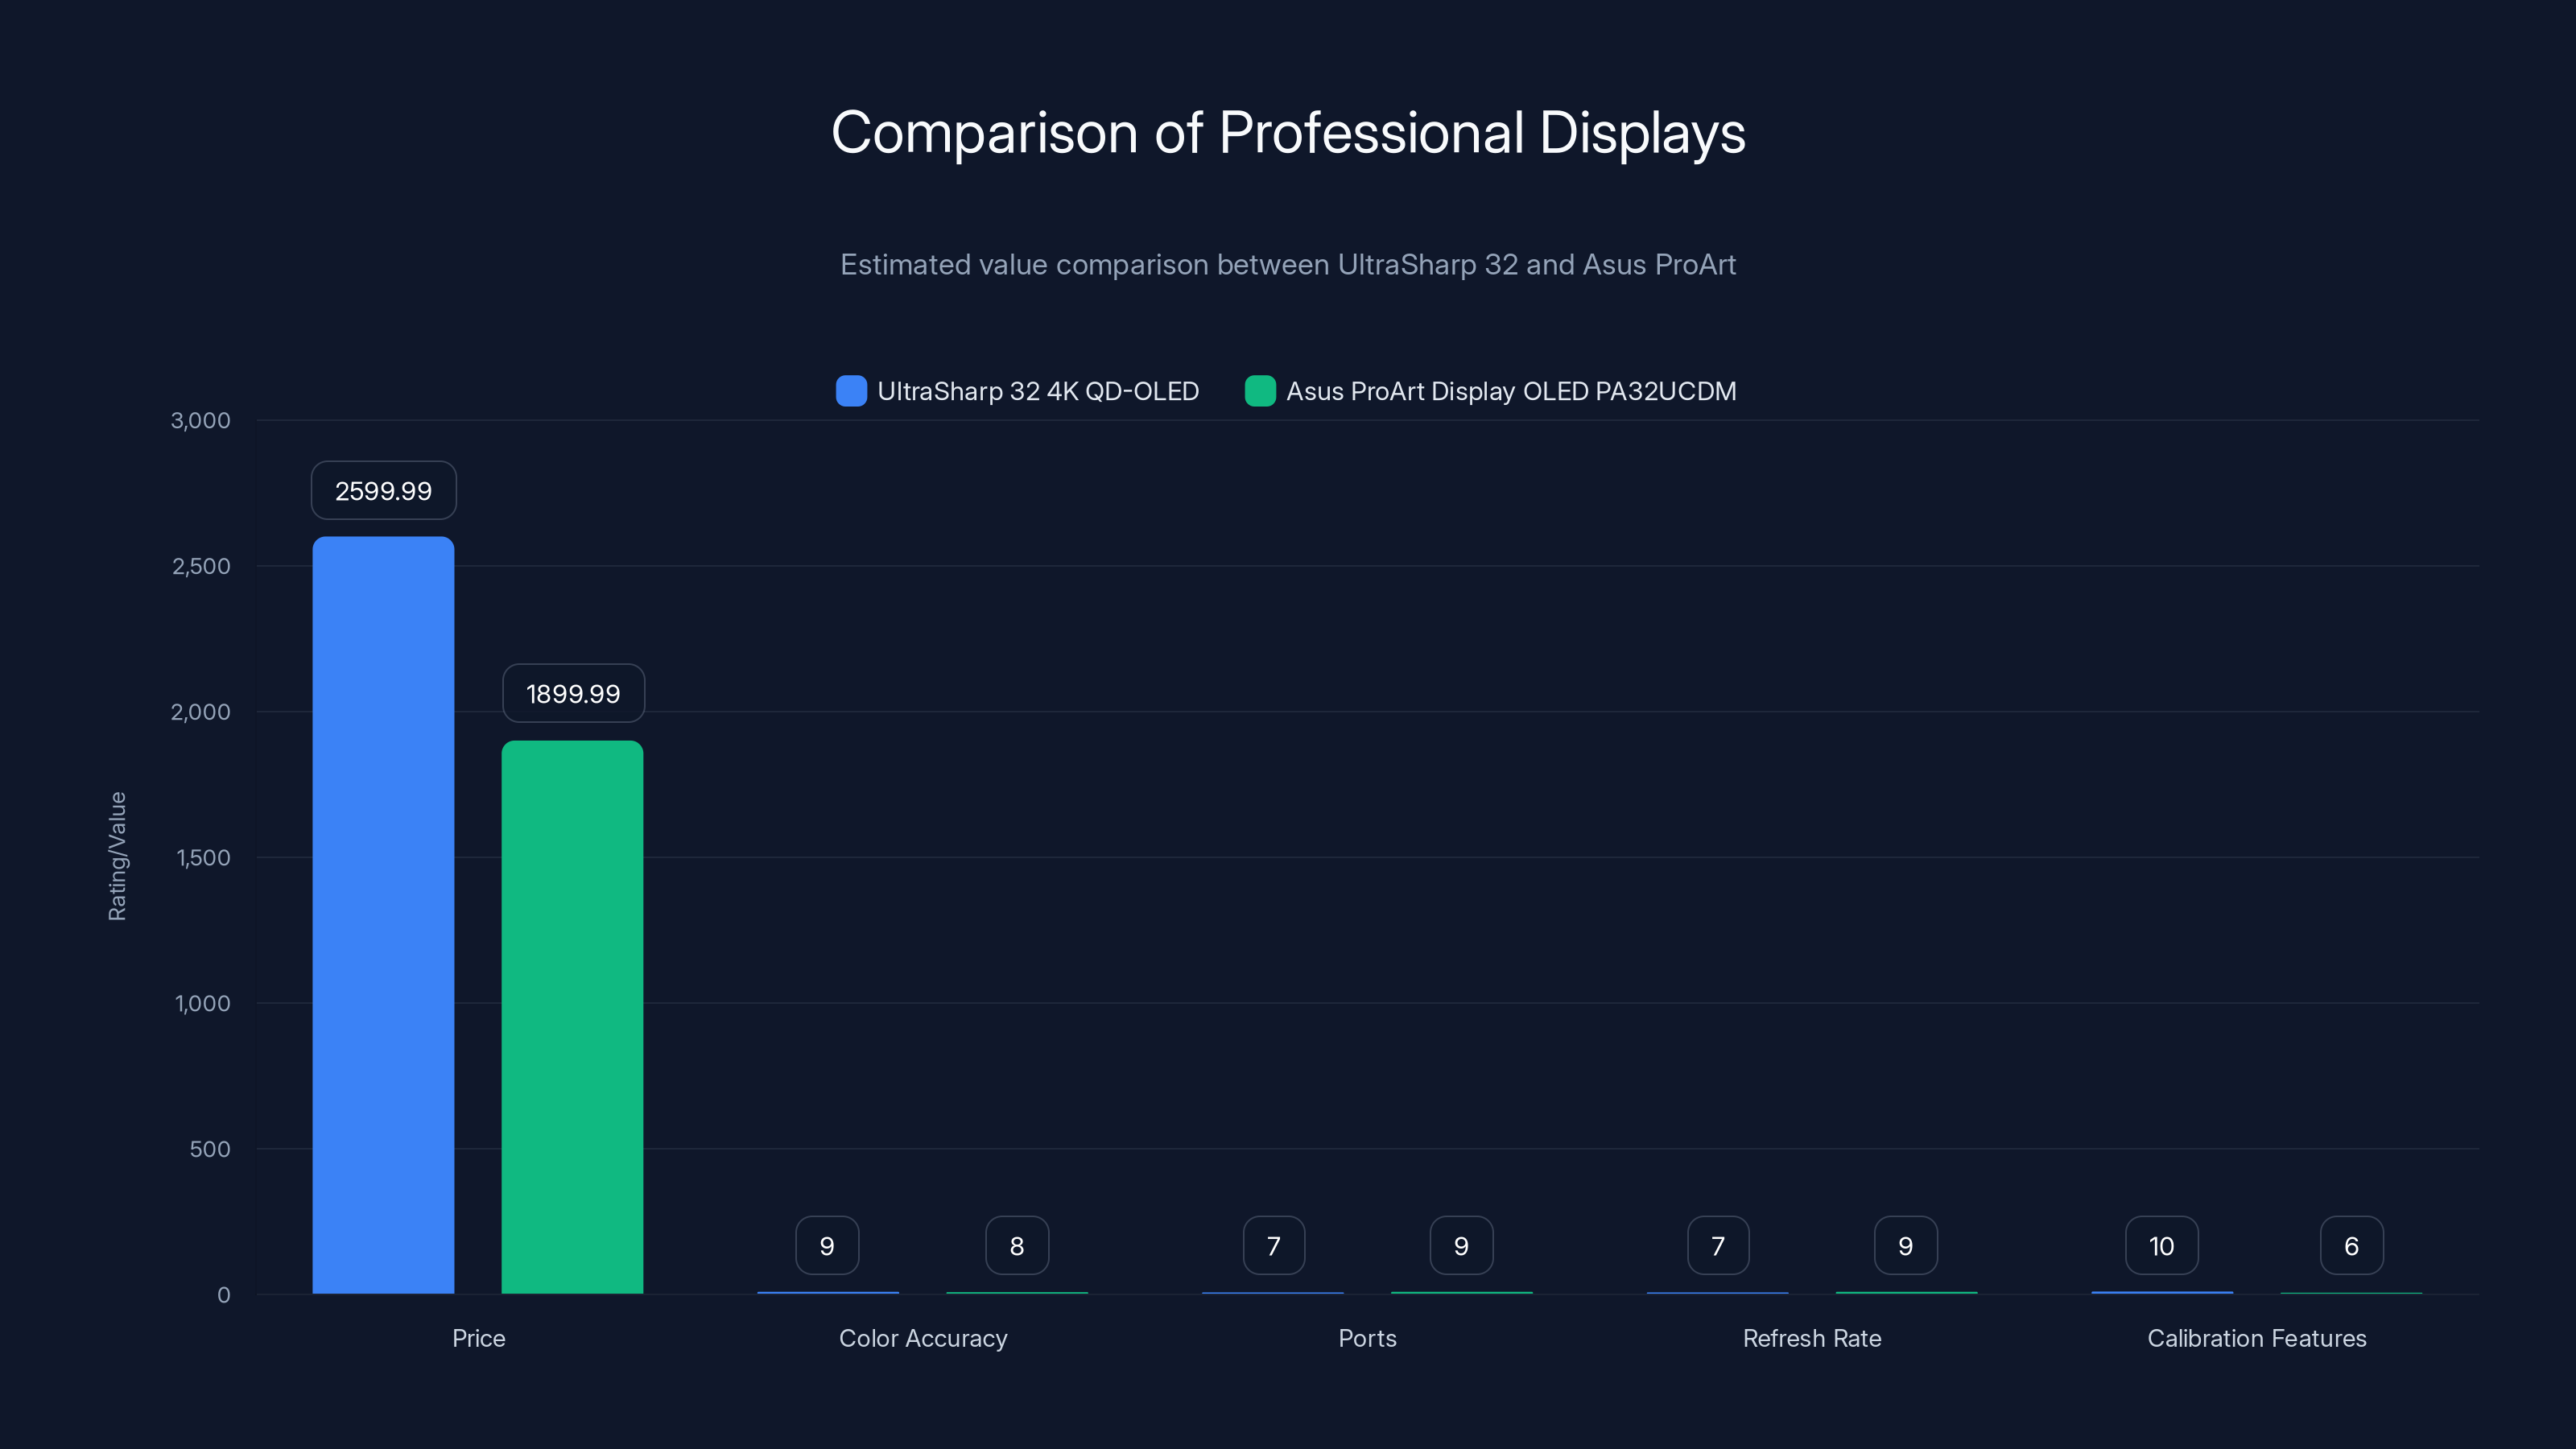Image resolution: width=2576 pixels, height=1449 pixels.
Task: Select the Color Accuracy category label
Action: point(923,1338)
